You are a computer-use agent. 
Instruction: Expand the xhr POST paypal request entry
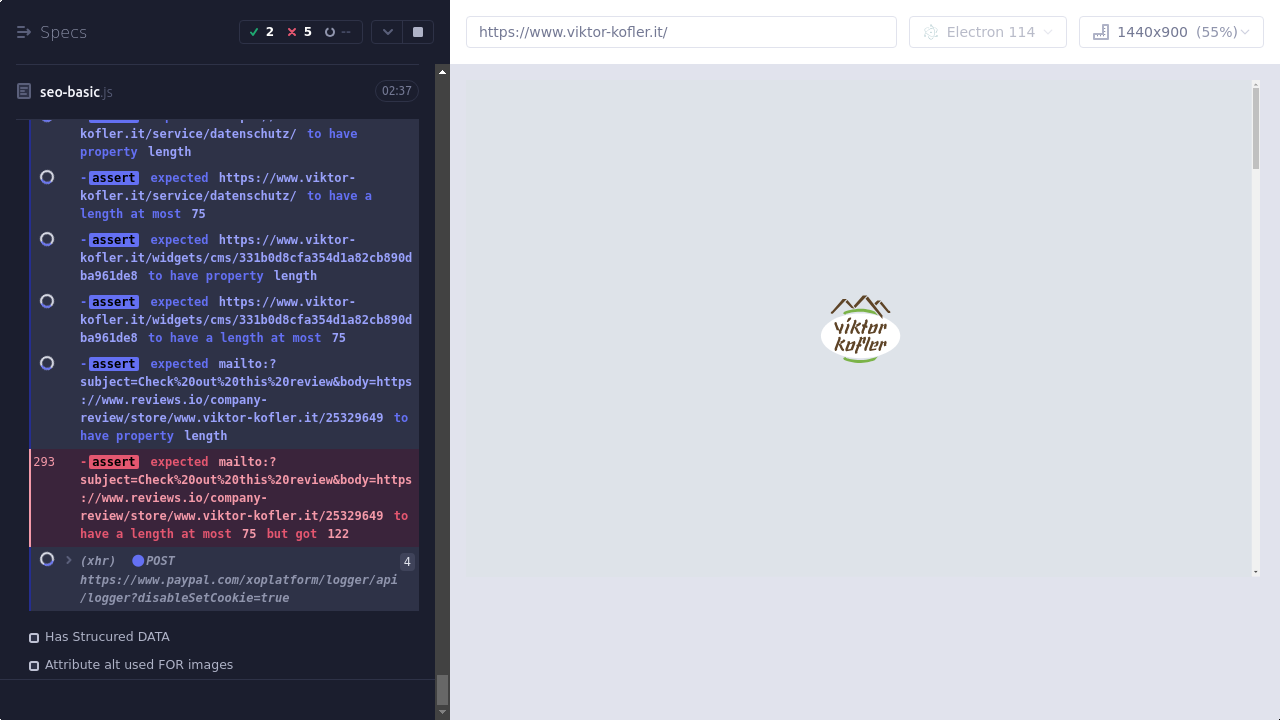(x=69, y=561)
